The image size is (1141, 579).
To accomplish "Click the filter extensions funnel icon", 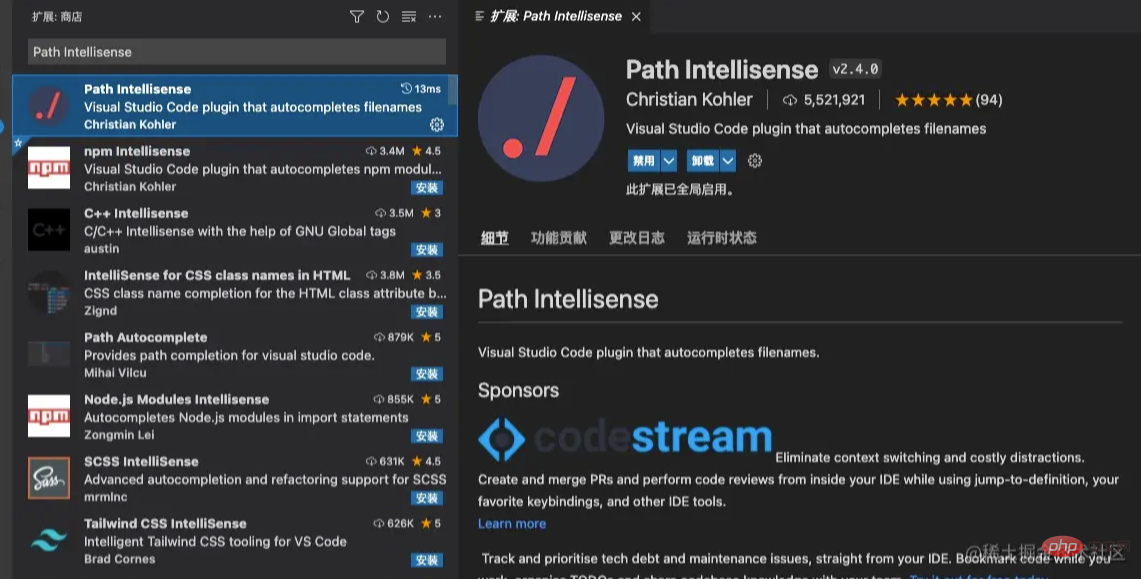I will tap(357, 17).
